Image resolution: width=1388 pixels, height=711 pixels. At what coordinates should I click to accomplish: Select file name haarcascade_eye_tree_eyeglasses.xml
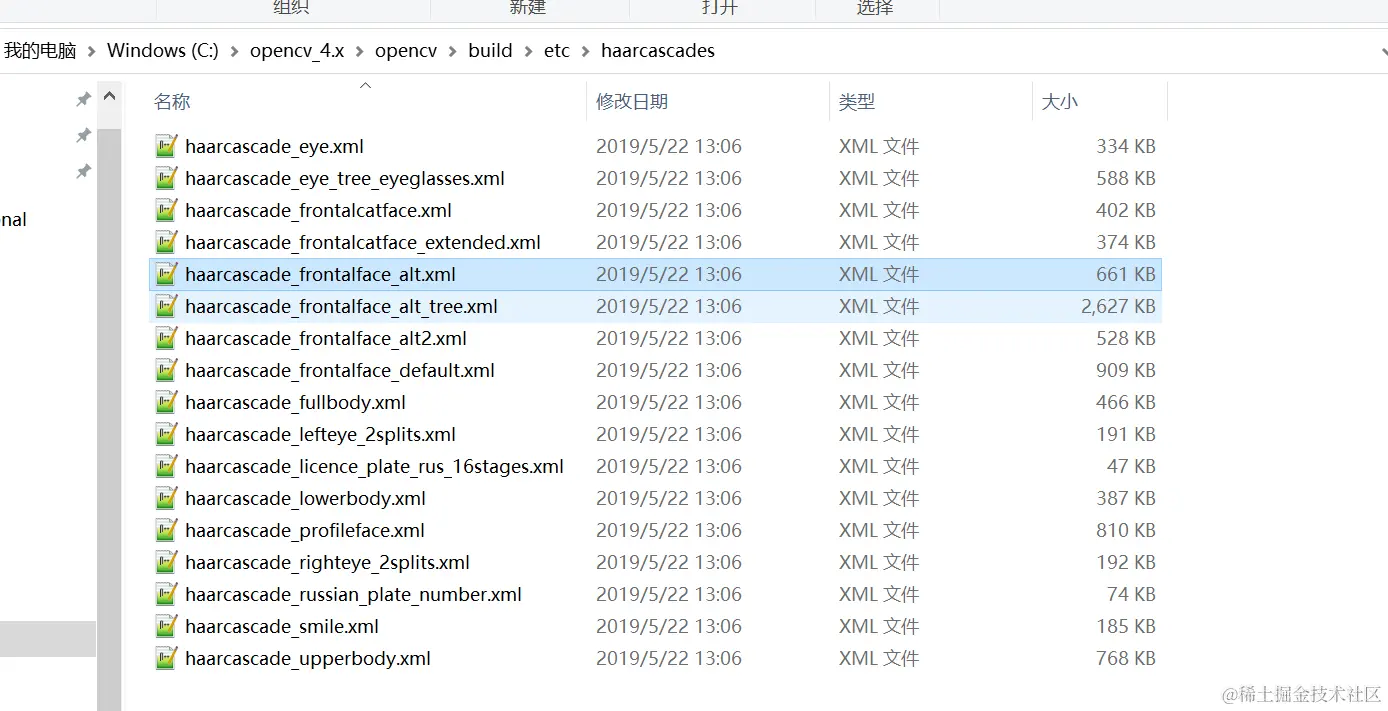coord(345,179)
